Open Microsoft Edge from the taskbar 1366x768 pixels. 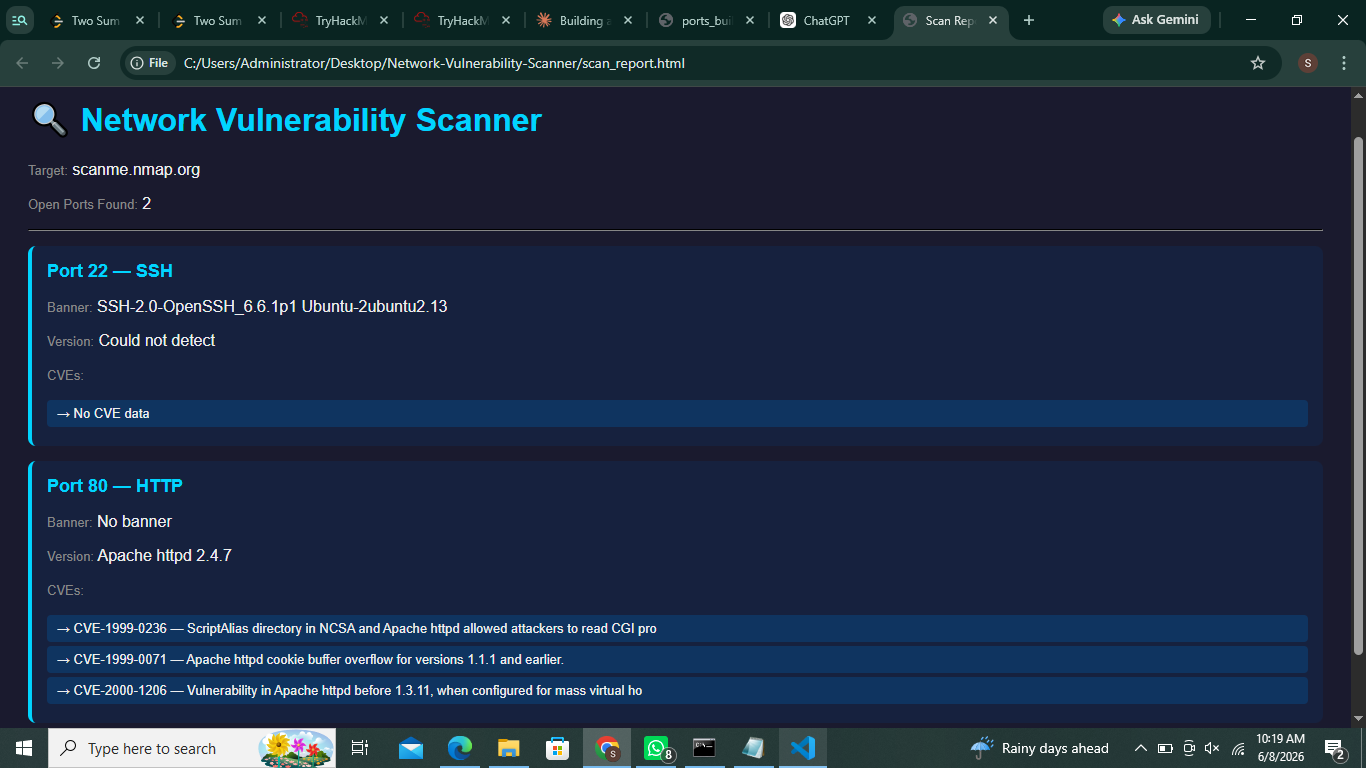click(x=459, y=748)
